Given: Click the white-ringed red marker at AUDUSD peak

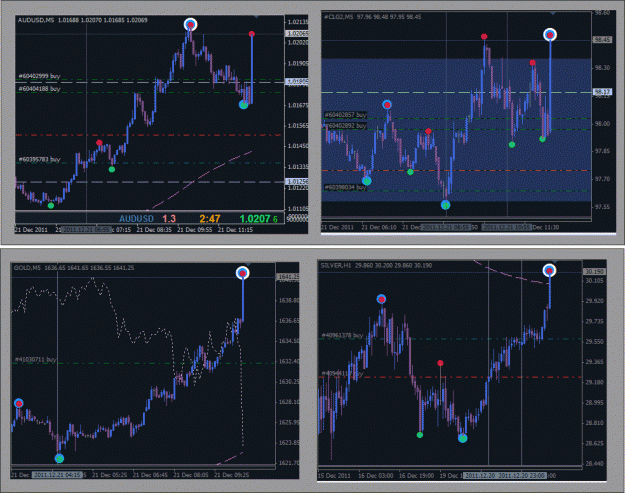Looking at the screenshot, I should [x=191, y=25].
